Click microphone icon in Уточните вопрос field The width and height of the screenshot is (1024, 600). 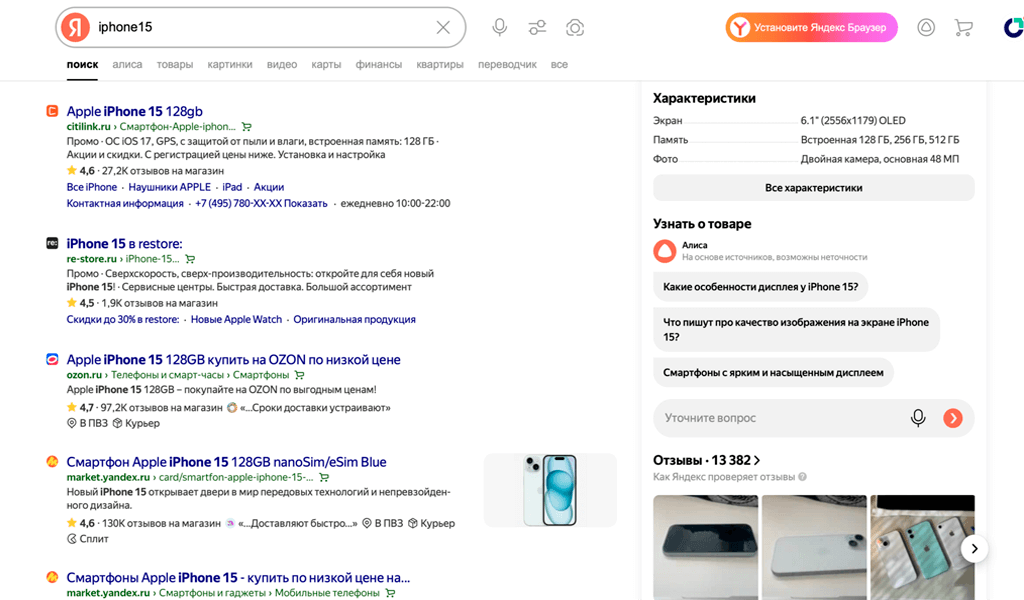coord(918,418)
